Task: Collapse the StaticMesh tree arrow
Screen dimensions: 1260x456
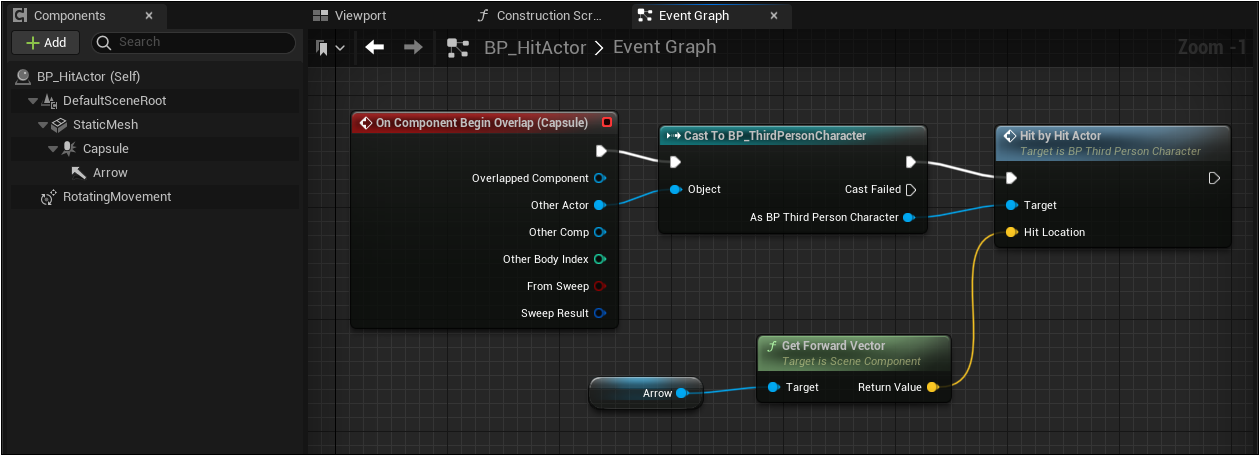Action: (x=43, y=125)
